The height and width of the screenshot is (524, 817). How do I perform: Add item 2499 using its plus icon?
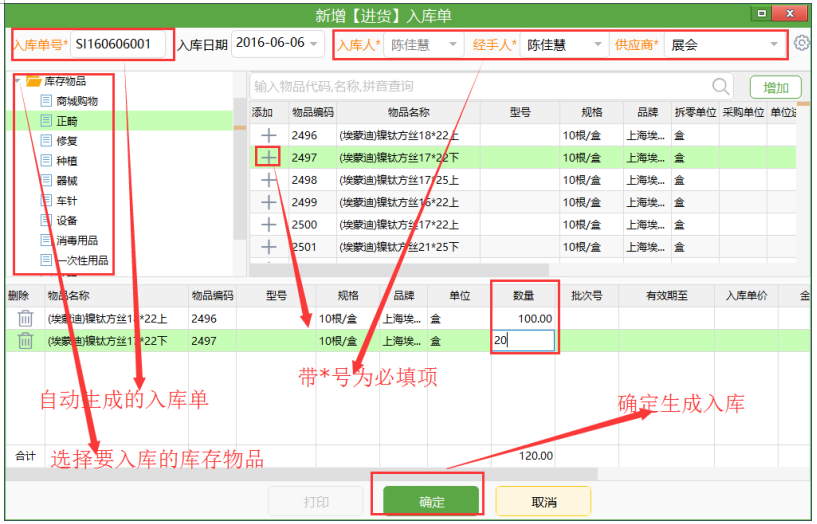[268, 202]
